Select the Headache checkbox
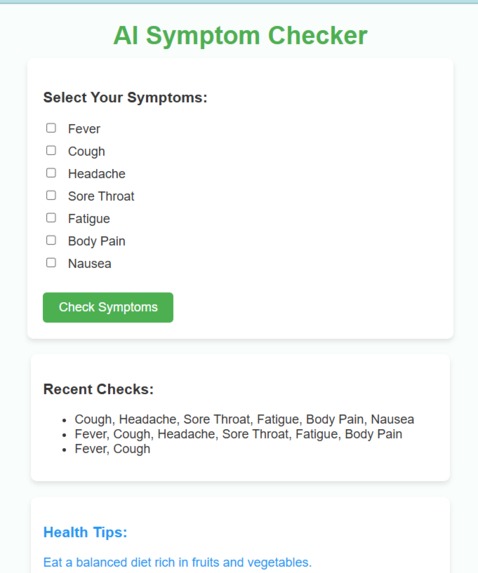 tap(51, 173)
